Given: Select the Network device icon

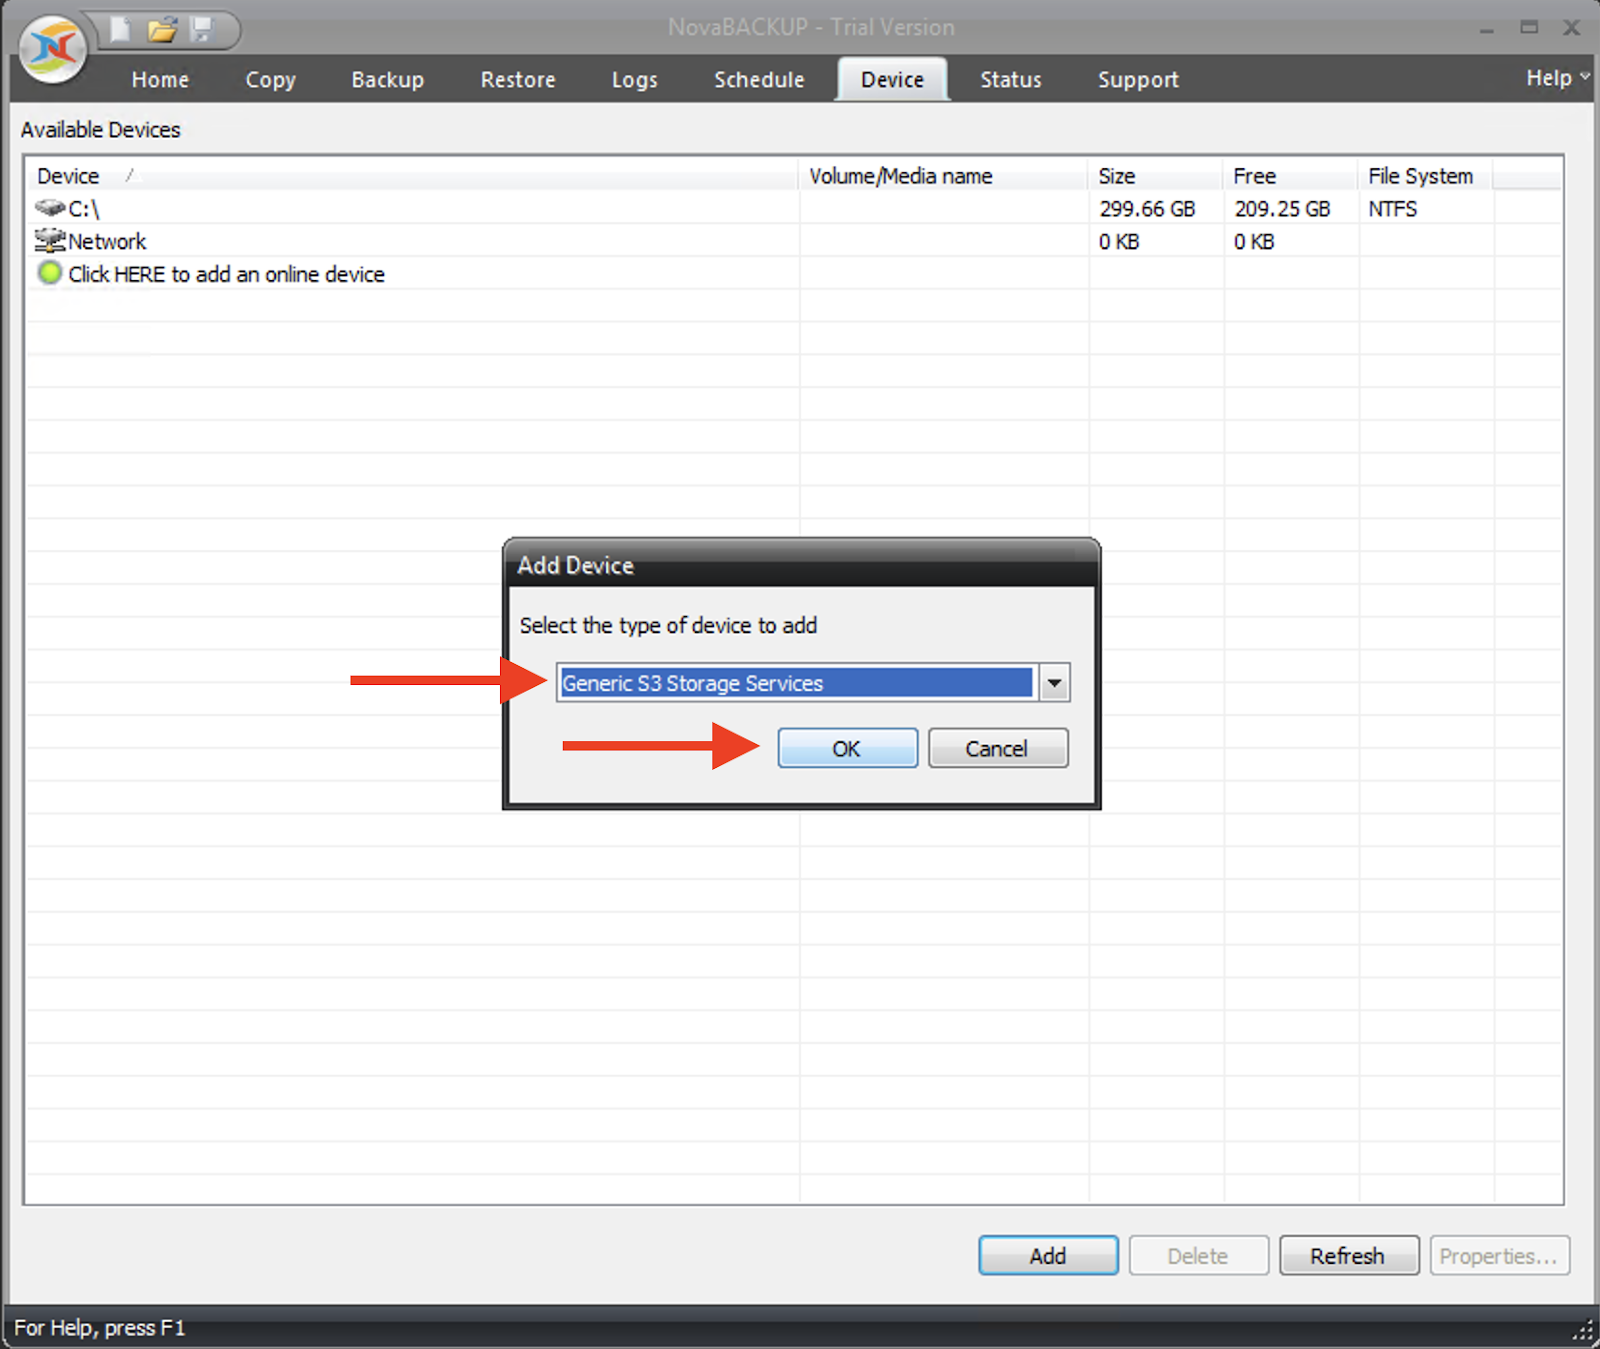Looking at the screenshot, I should (x=49, y=240).
